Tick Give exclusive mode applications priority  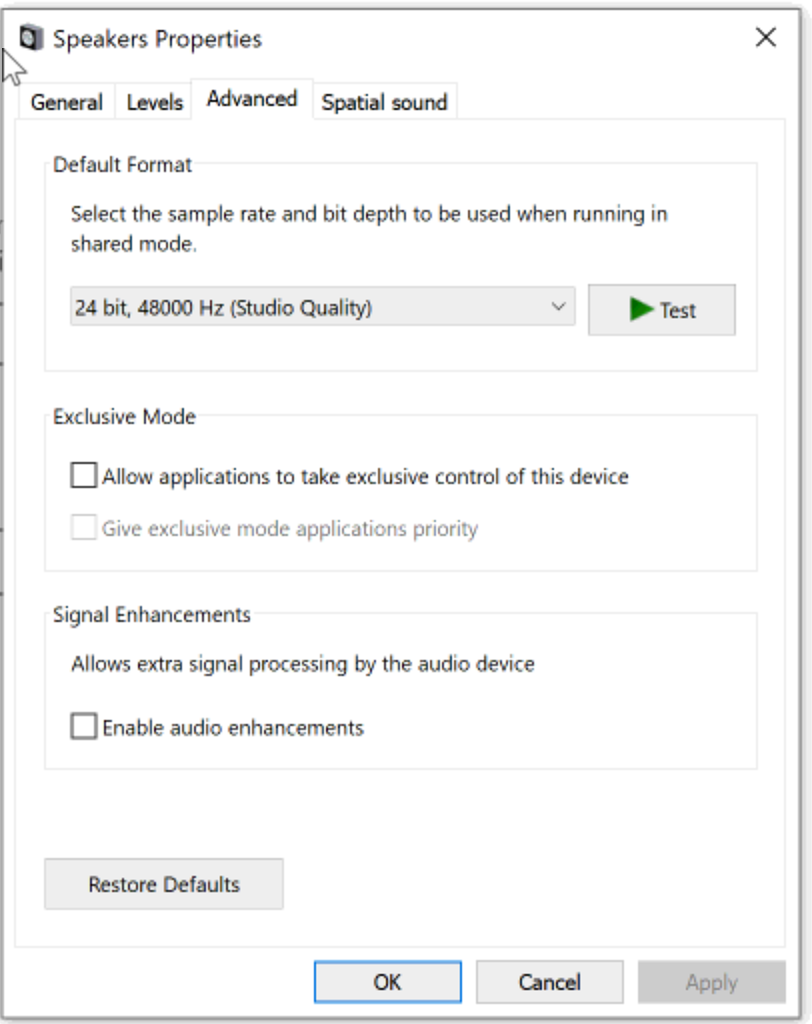[84, 528]
